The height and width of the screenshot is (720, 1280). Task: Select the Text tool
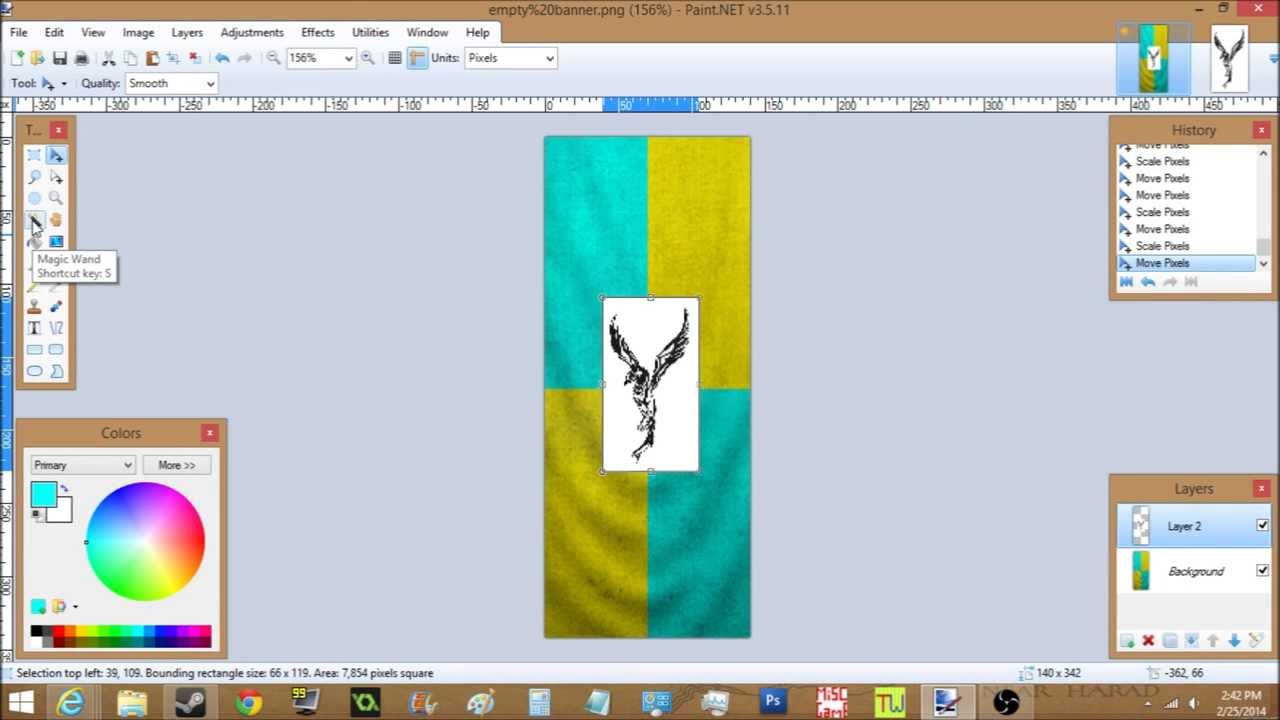[35, 327]
